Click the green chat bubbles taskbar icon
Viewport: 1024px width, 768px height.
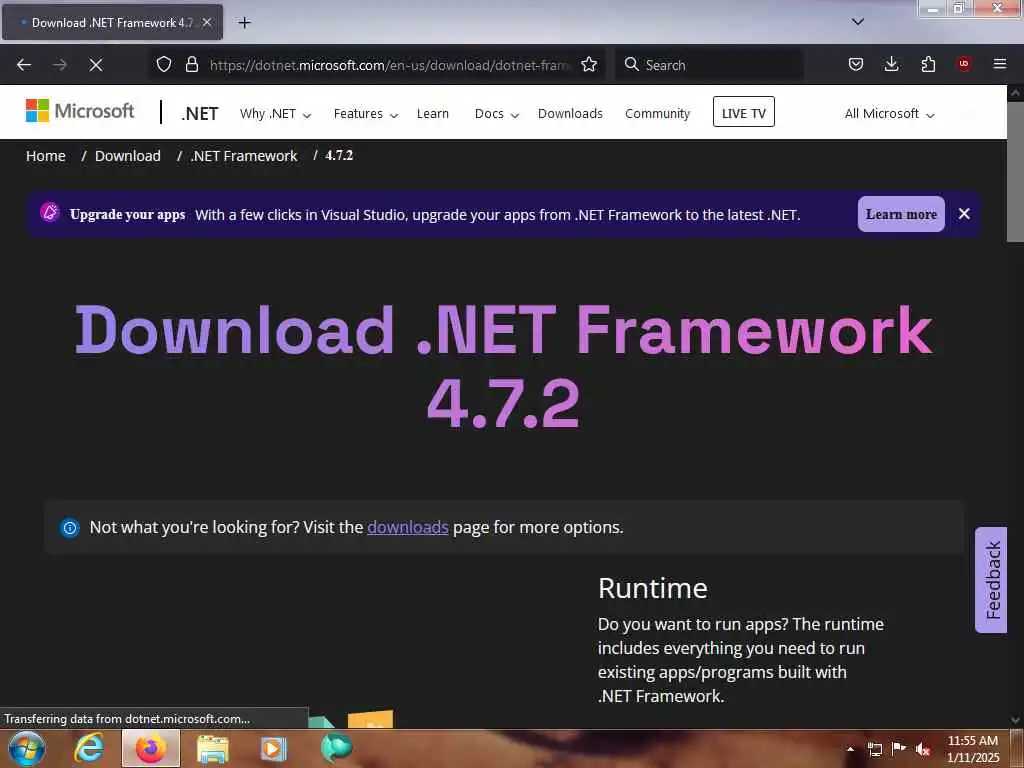tap(336, 748)
